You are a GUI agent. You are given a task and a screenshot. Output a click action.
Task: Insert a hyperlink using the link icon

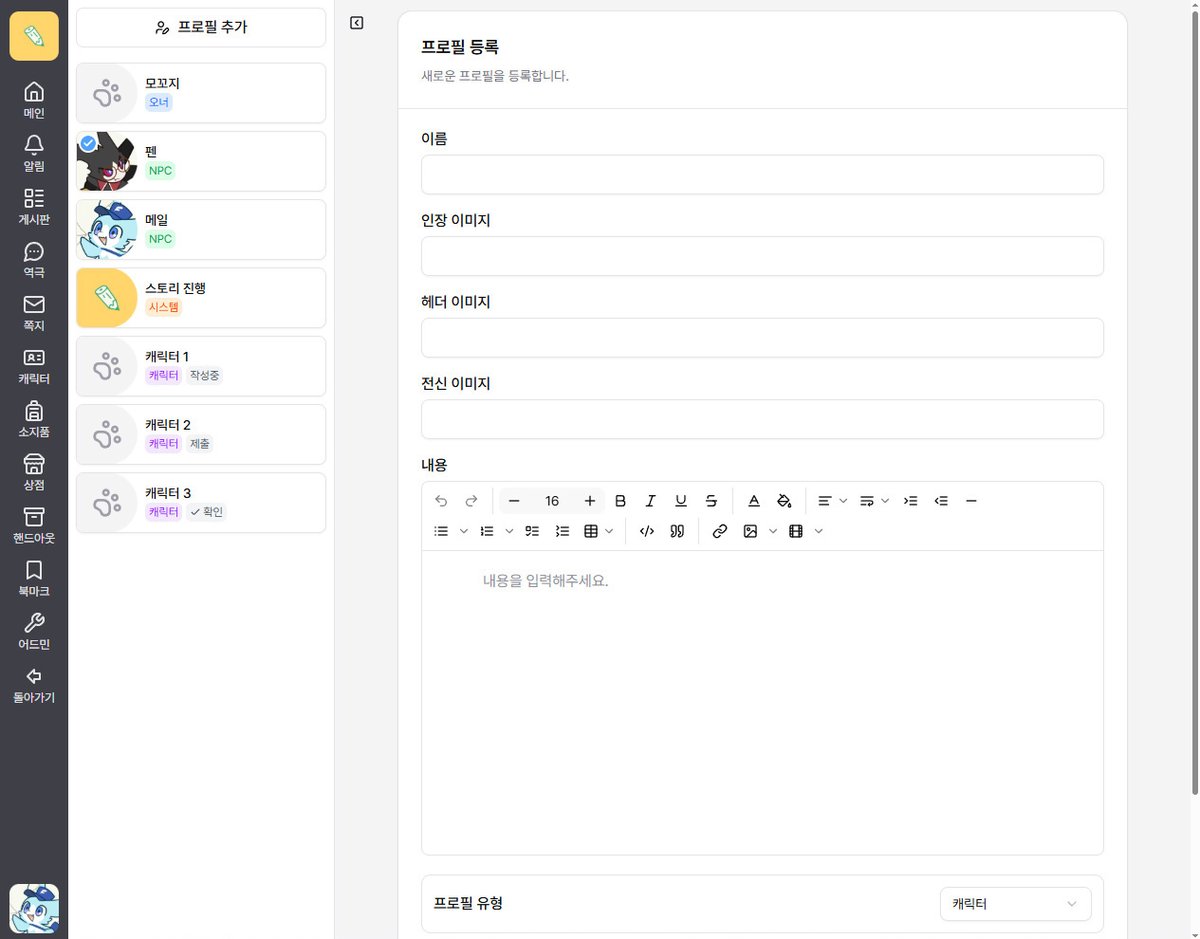719,531
